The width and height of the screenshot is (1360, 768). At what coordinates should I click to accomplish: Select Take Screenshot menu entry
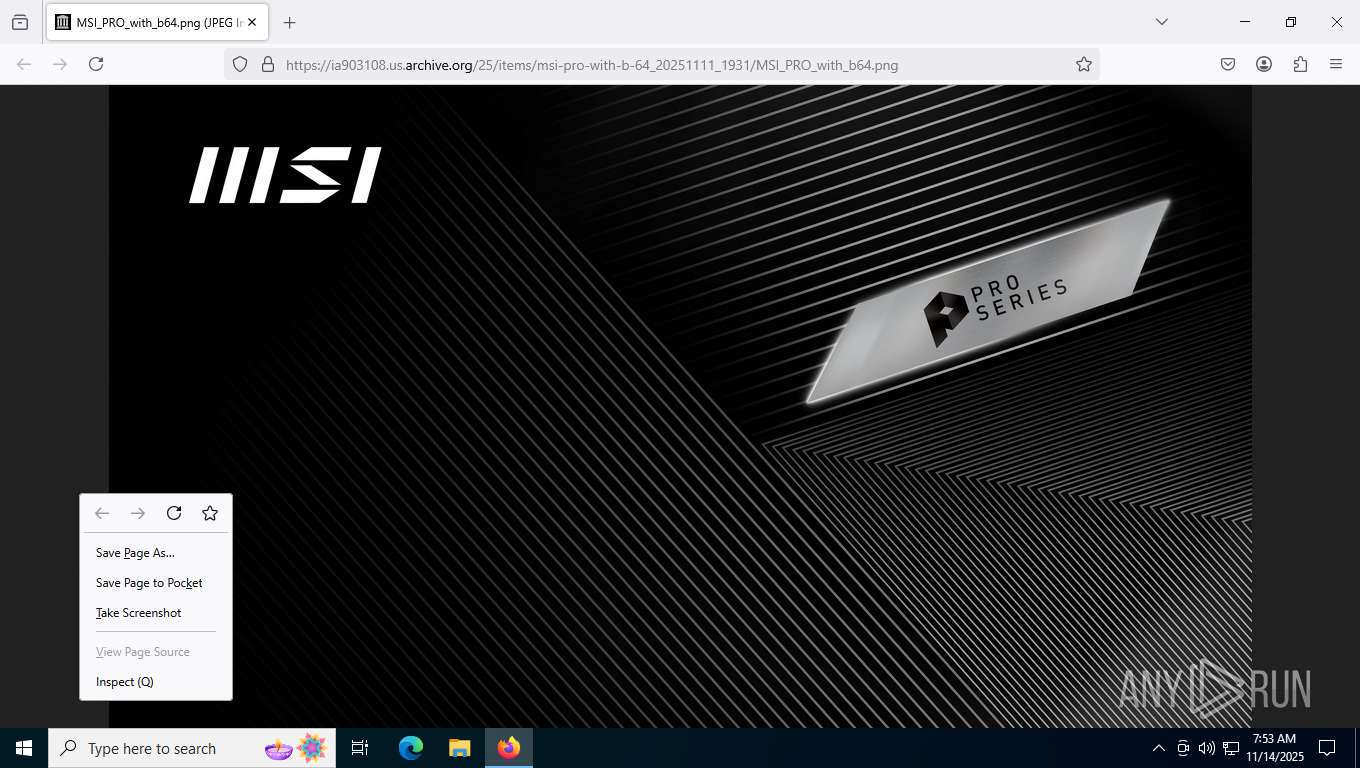click(156, 613)
